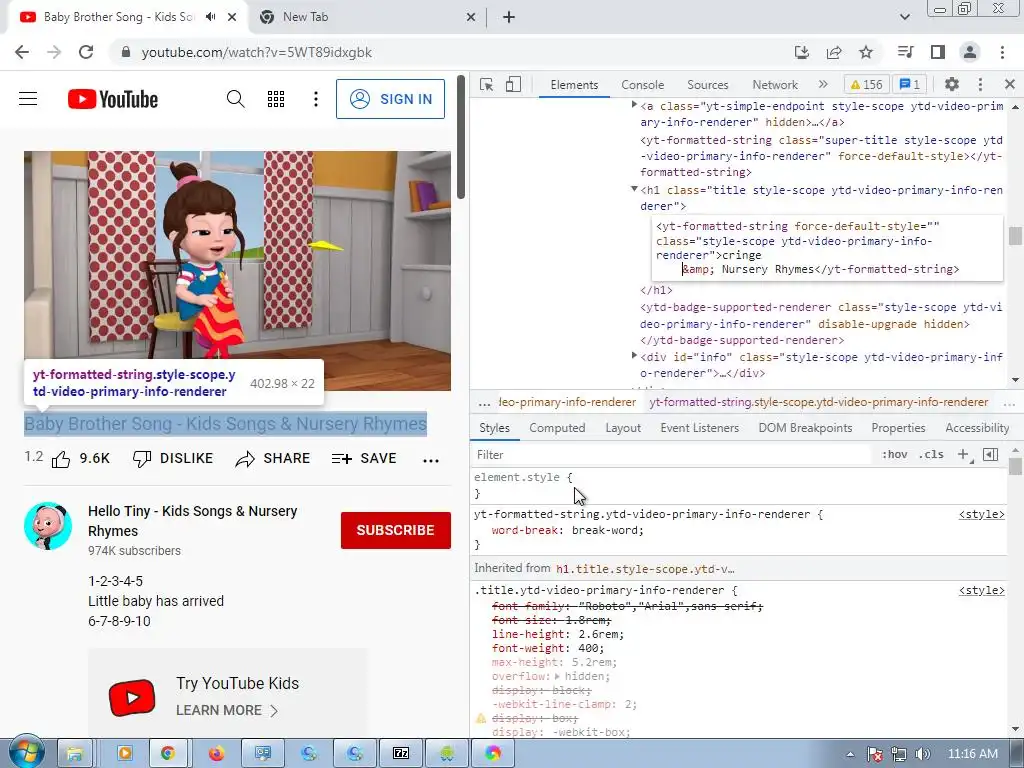This screenshot has width=1024, height=768.
Task: Open the tab search chevron dropdown
Action: tap(904, 17)
